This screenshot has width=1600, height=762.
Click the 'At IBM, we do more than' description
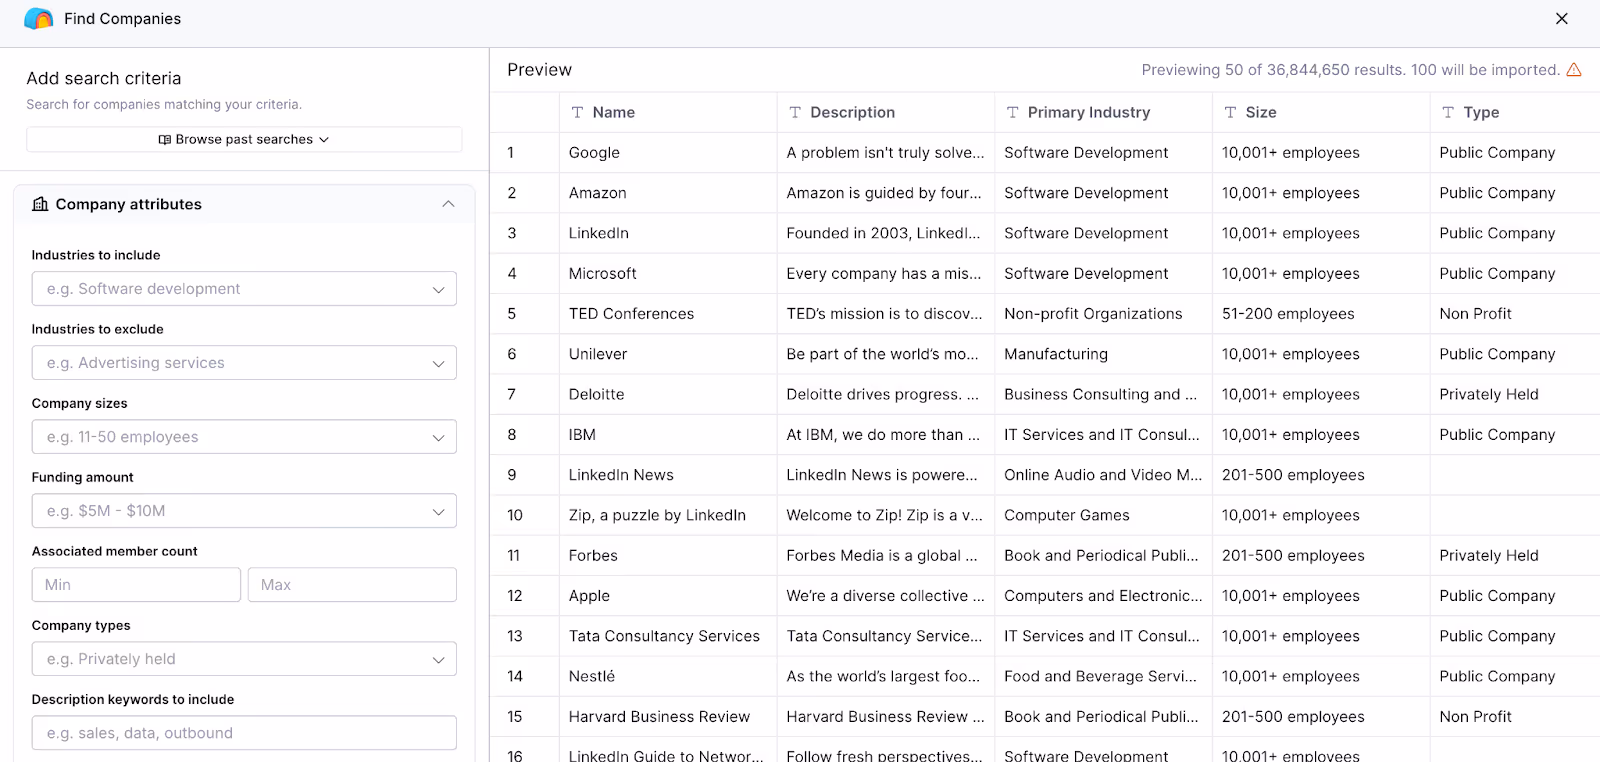886,435
